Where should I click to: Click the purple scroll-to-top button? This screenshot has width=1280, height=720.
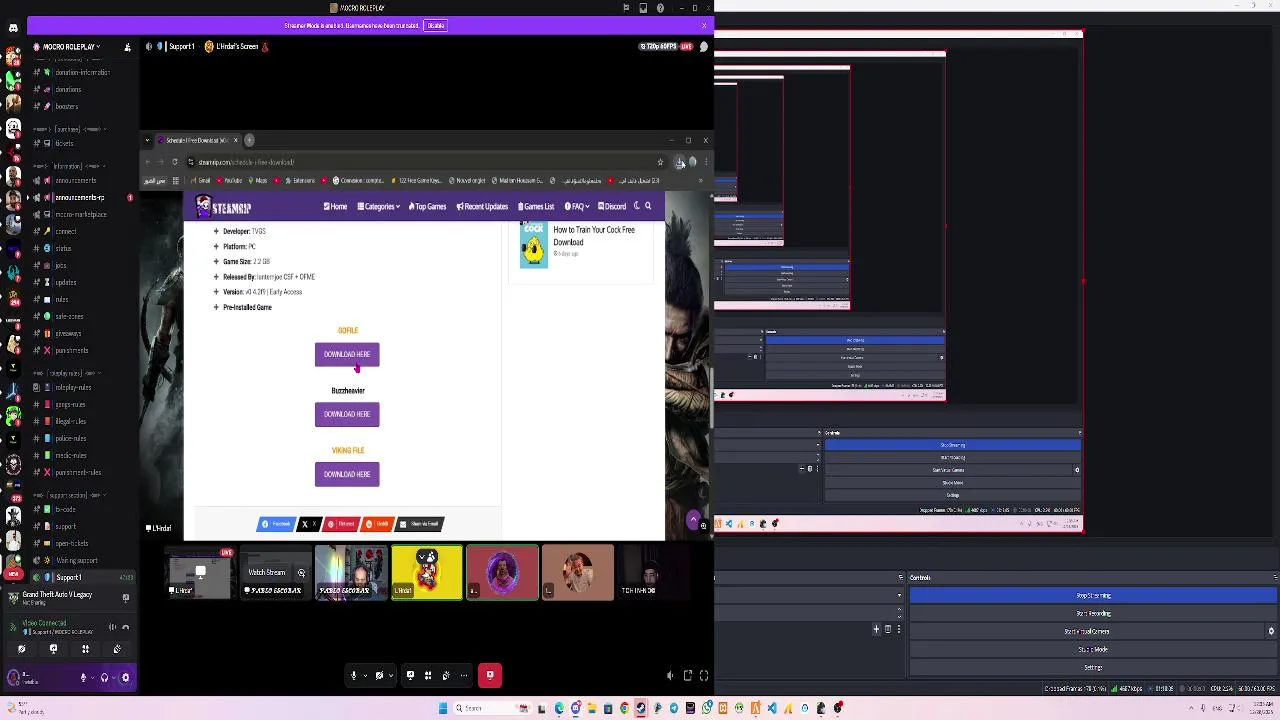[x=693, y=519]
